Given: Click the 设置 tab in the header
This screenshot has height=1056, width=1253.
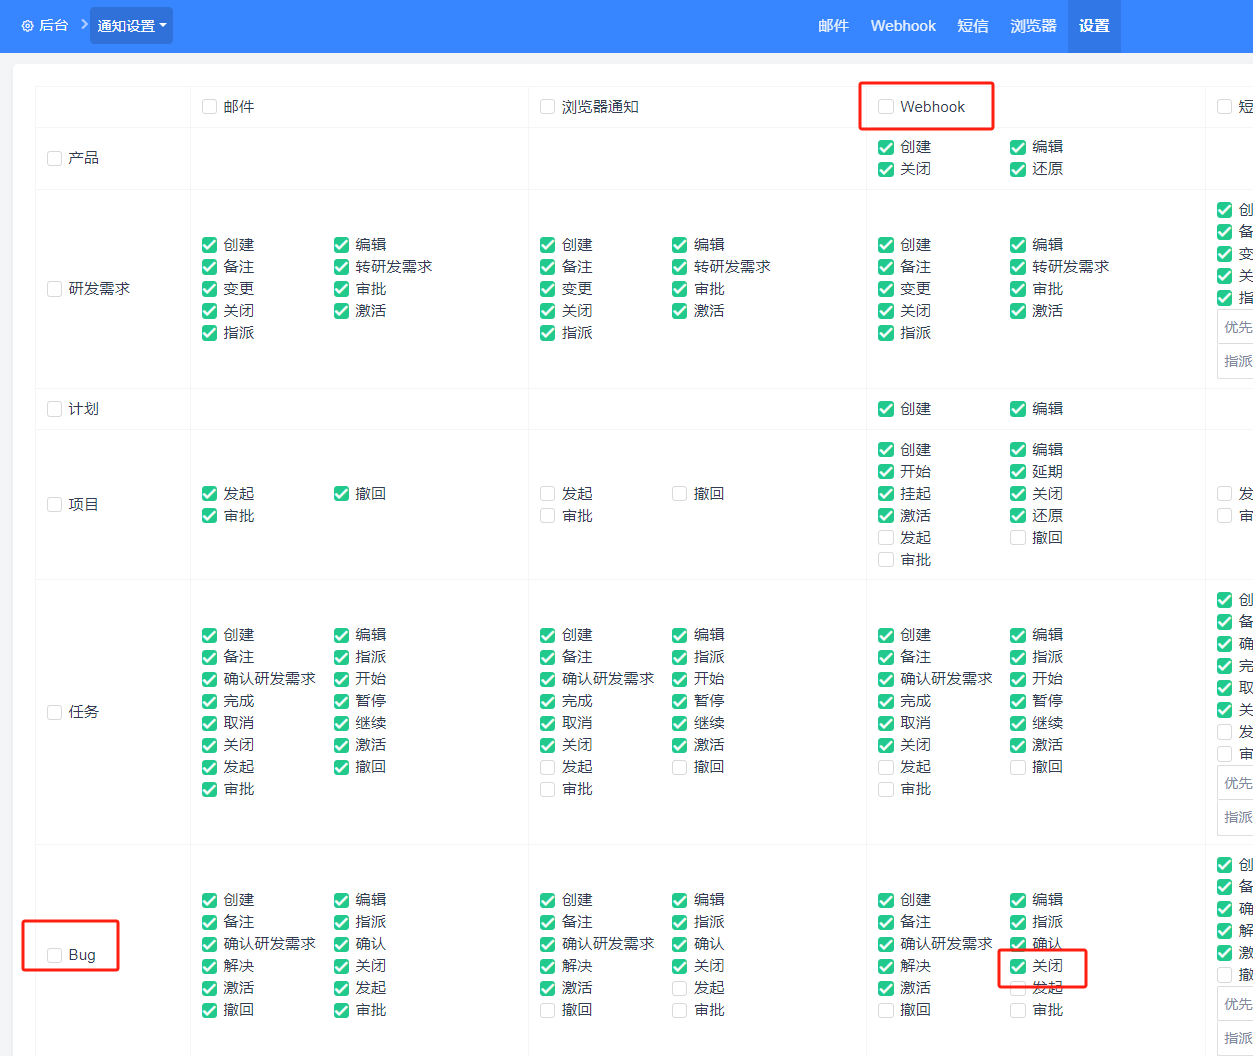Looking at the screenshot, I should (1094, 26).
